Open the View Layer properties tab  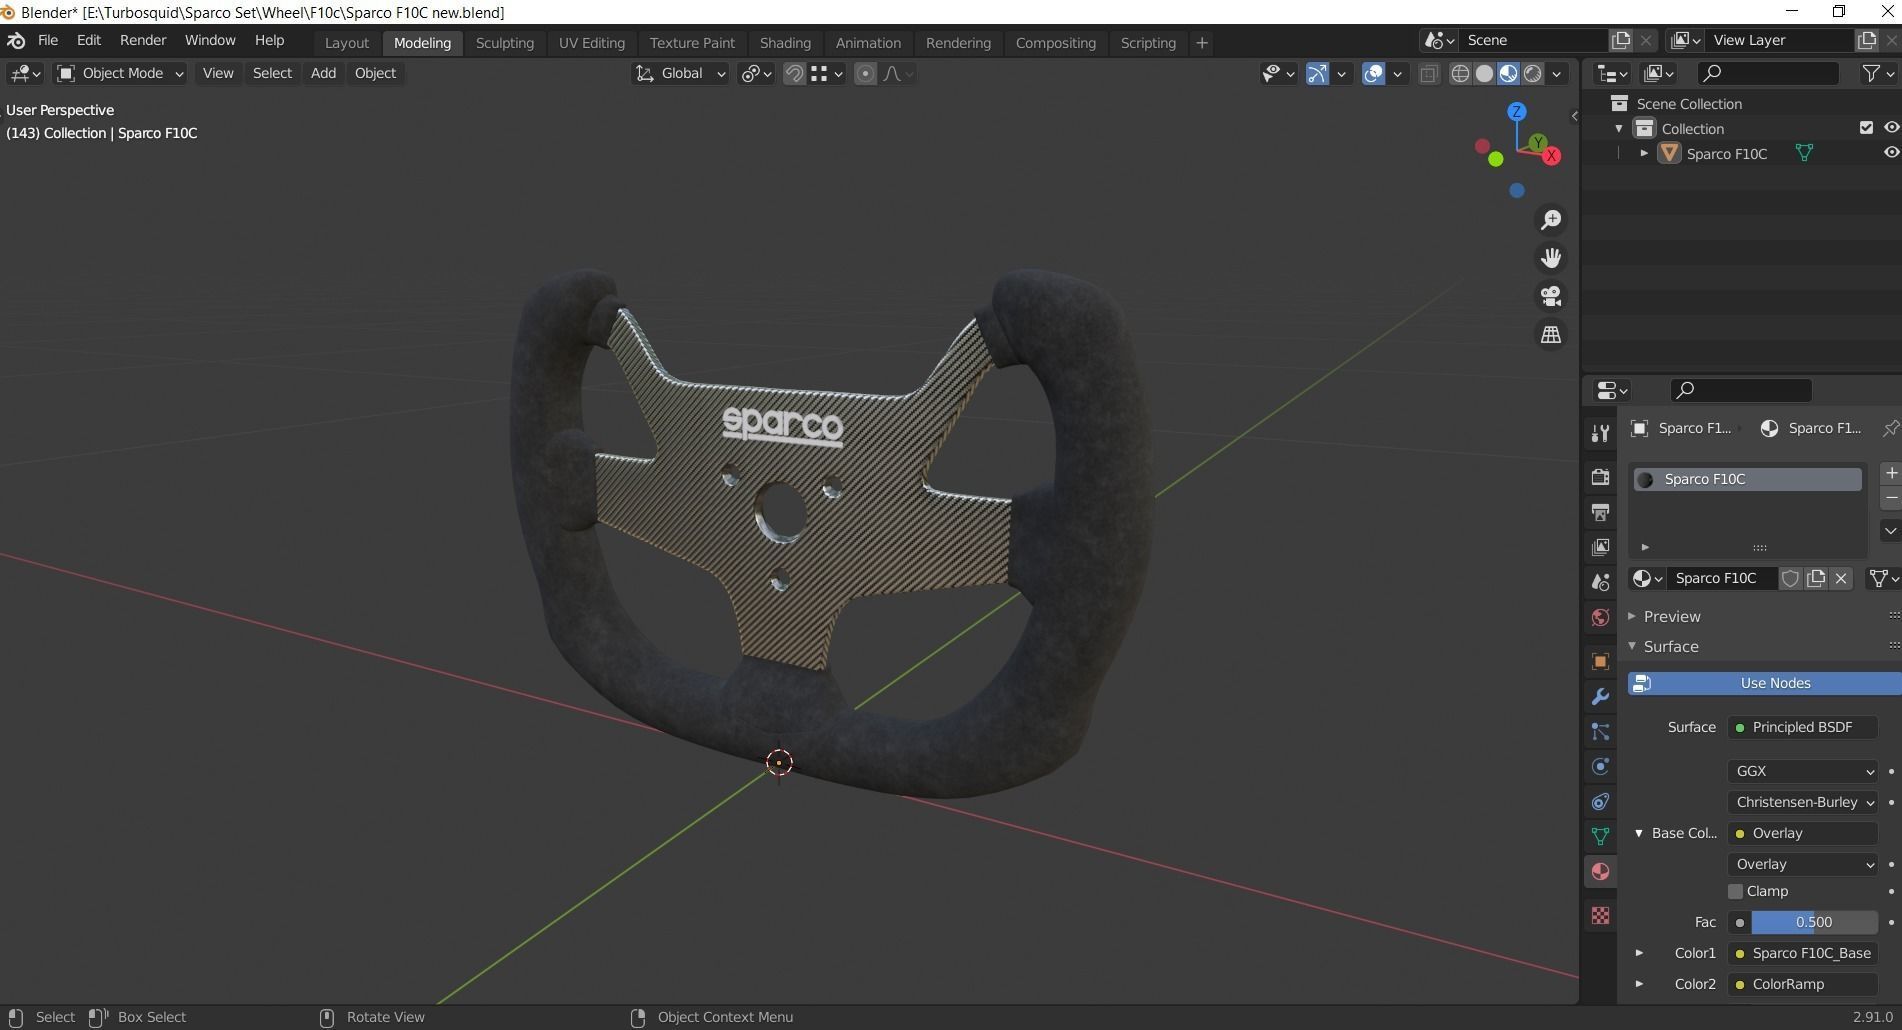pyautogui.click(x=1600, y=547)
